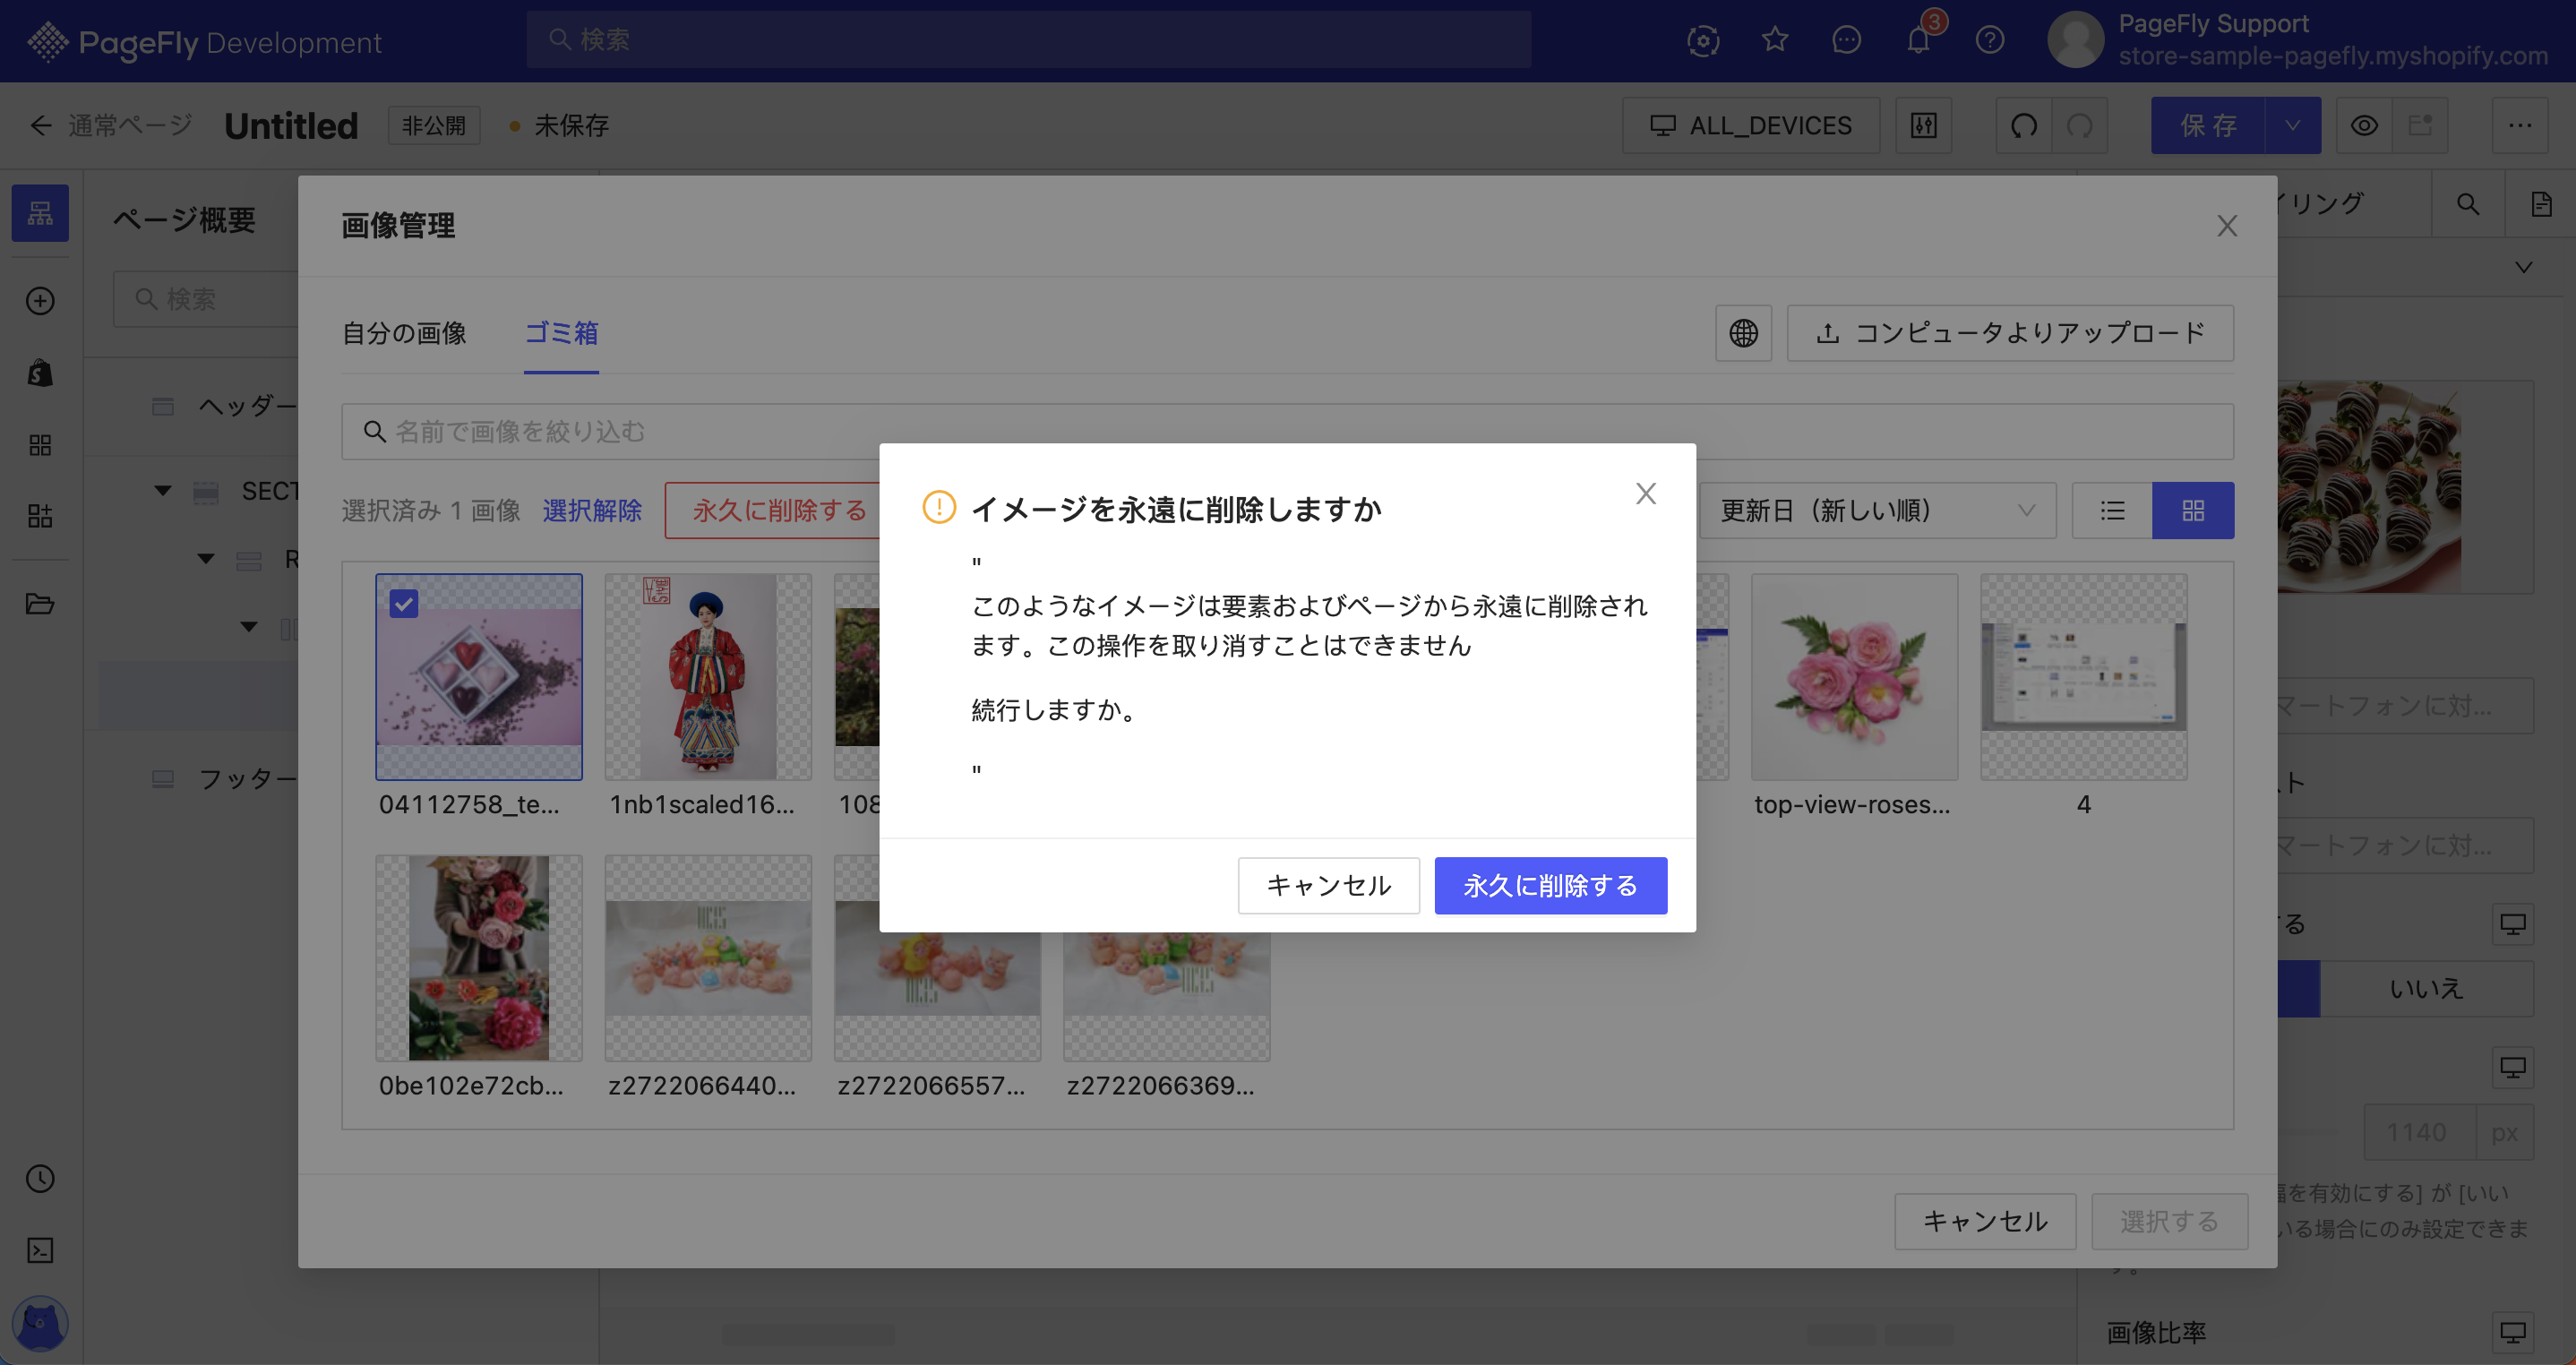The image size is (2576, 1365).
Task: Select the いいえ toggle option
Action: pos(2426,988)
